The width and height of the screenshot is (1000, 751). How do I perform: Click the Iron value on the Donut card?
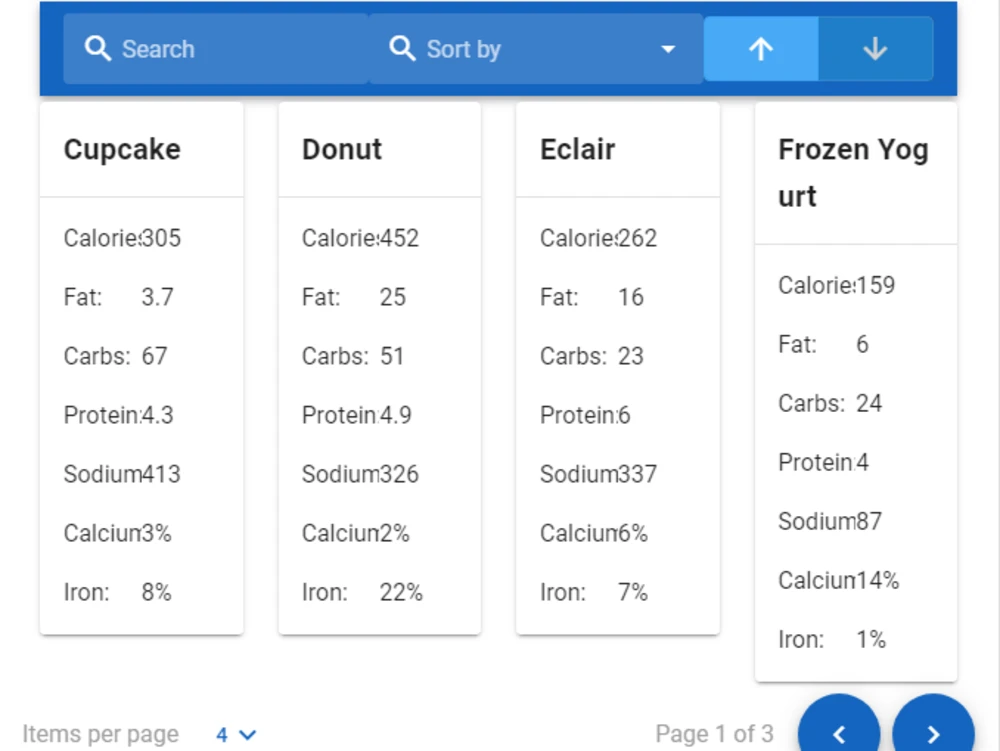point(401,592)
